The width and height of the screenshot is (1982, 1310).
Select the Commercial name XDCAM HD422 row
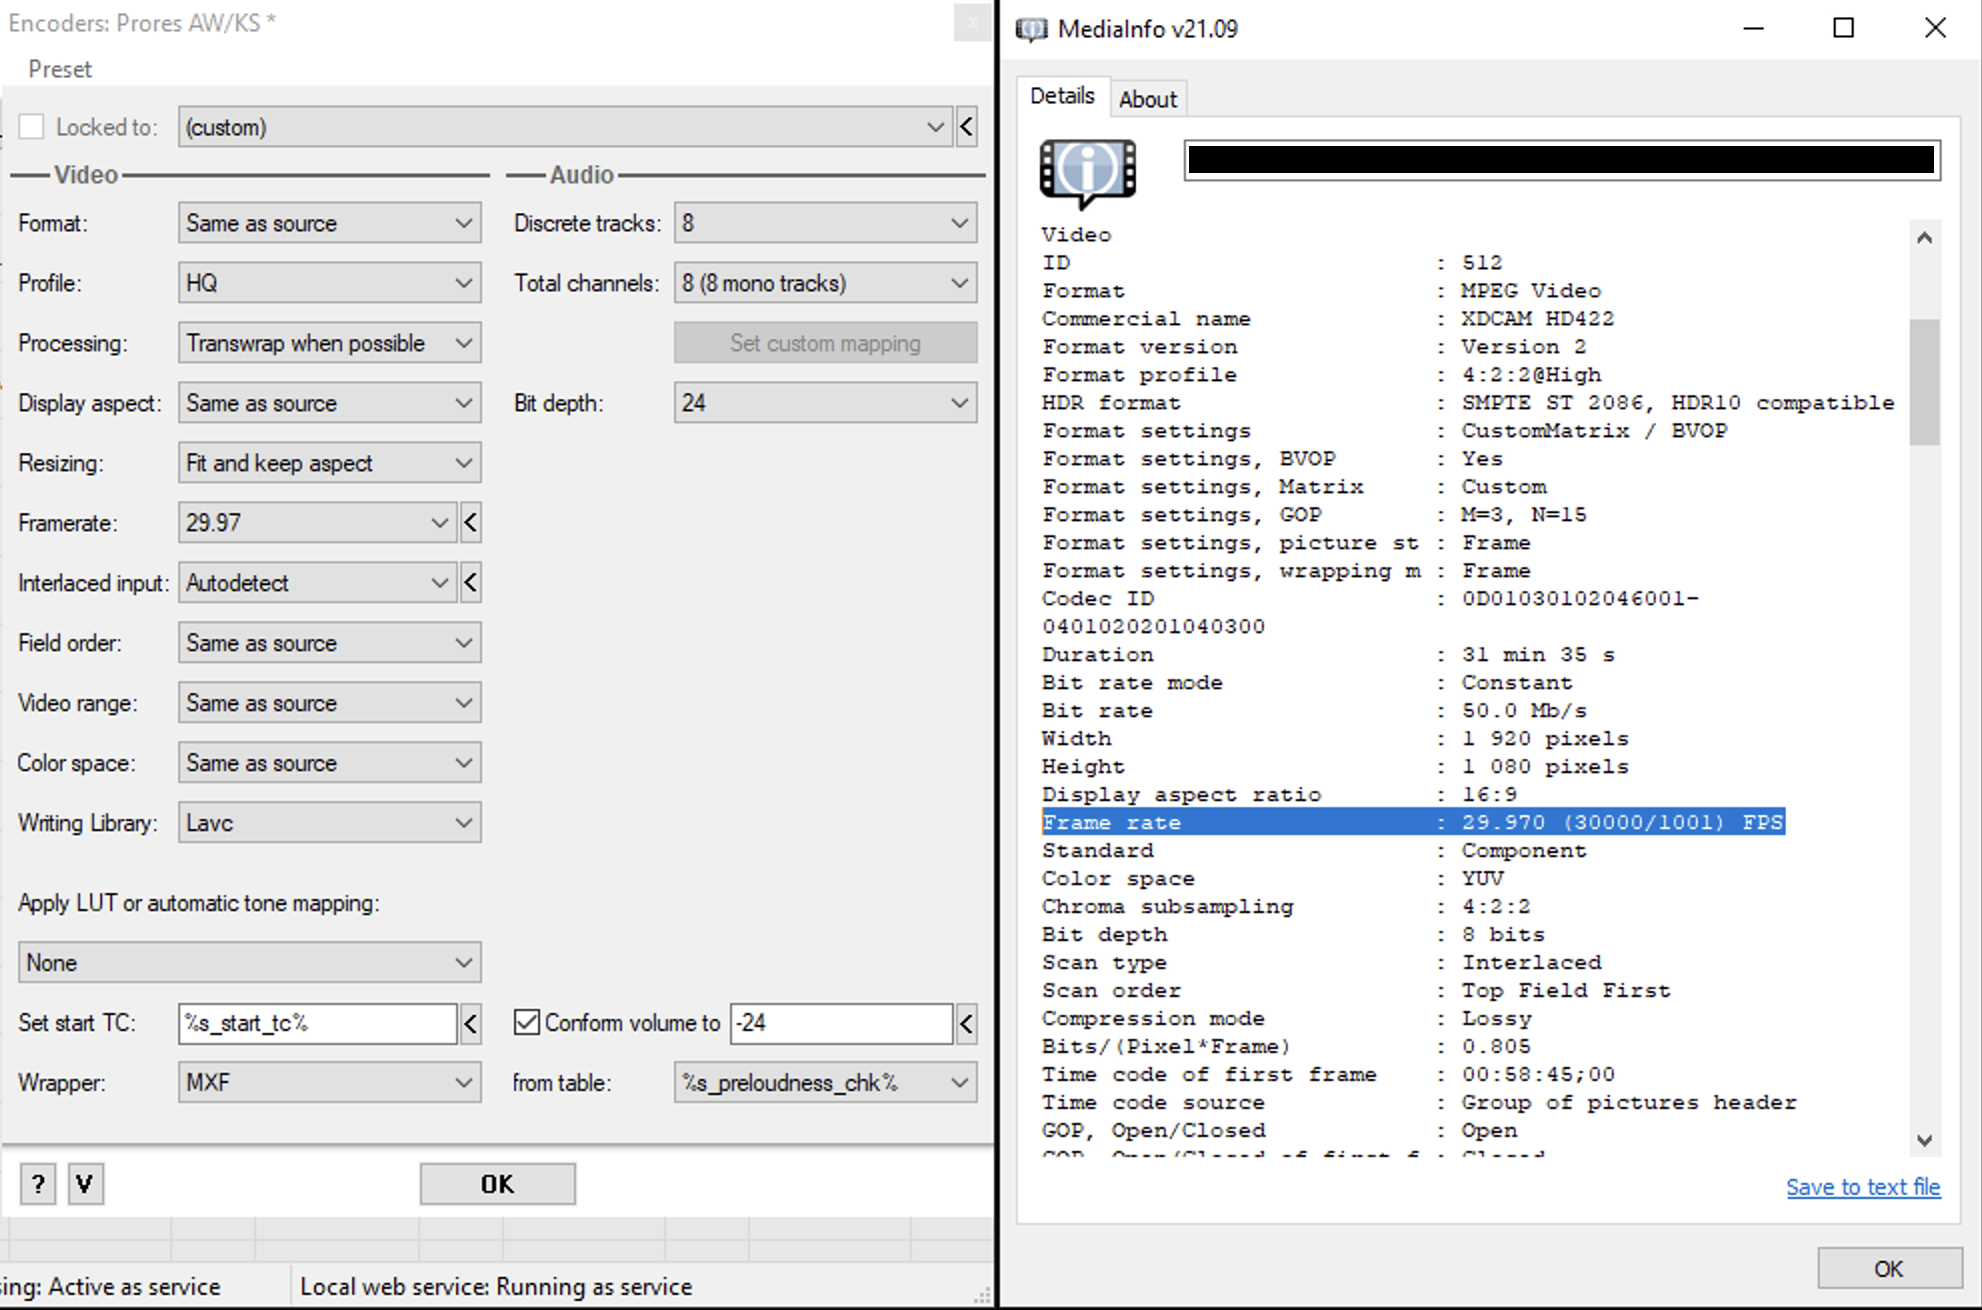[x=1328, y=318]
